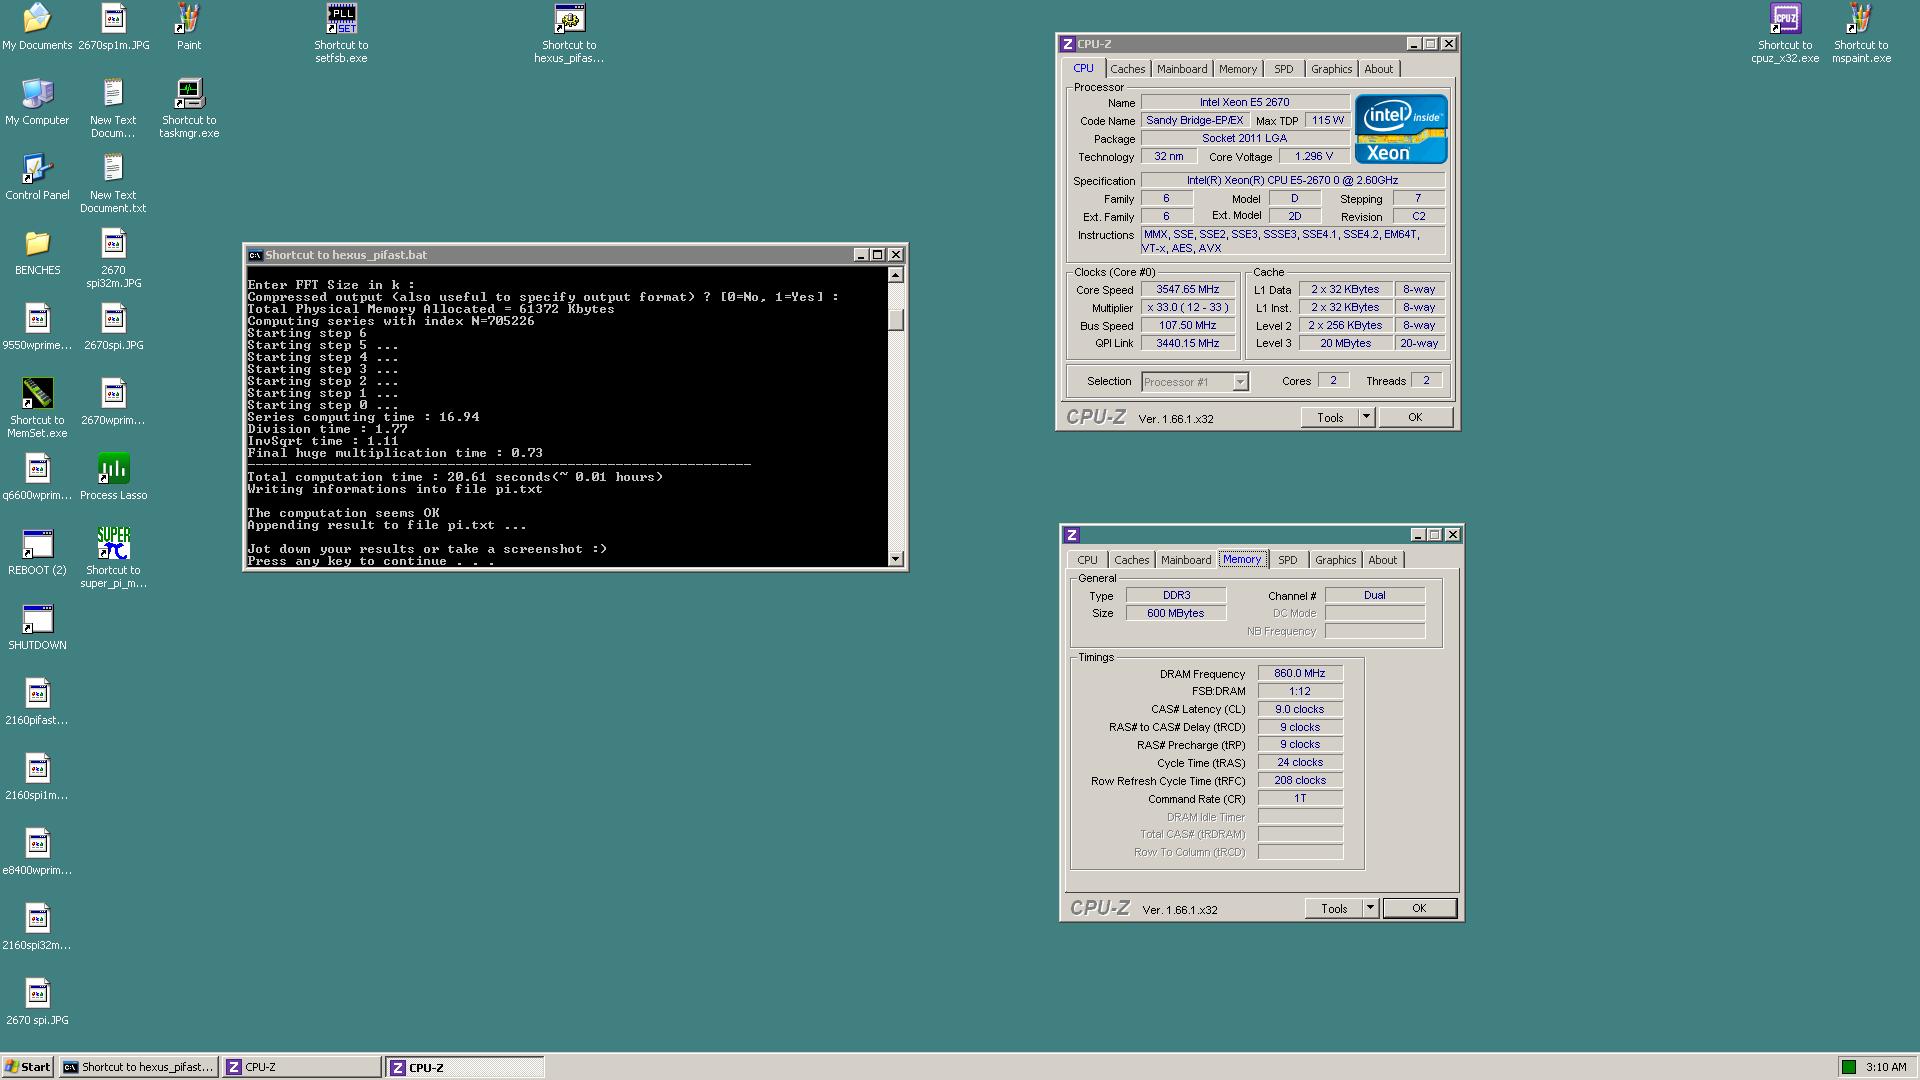Click Start button on taskbar
The image size is (1920, 1080).
(27, 1067)
